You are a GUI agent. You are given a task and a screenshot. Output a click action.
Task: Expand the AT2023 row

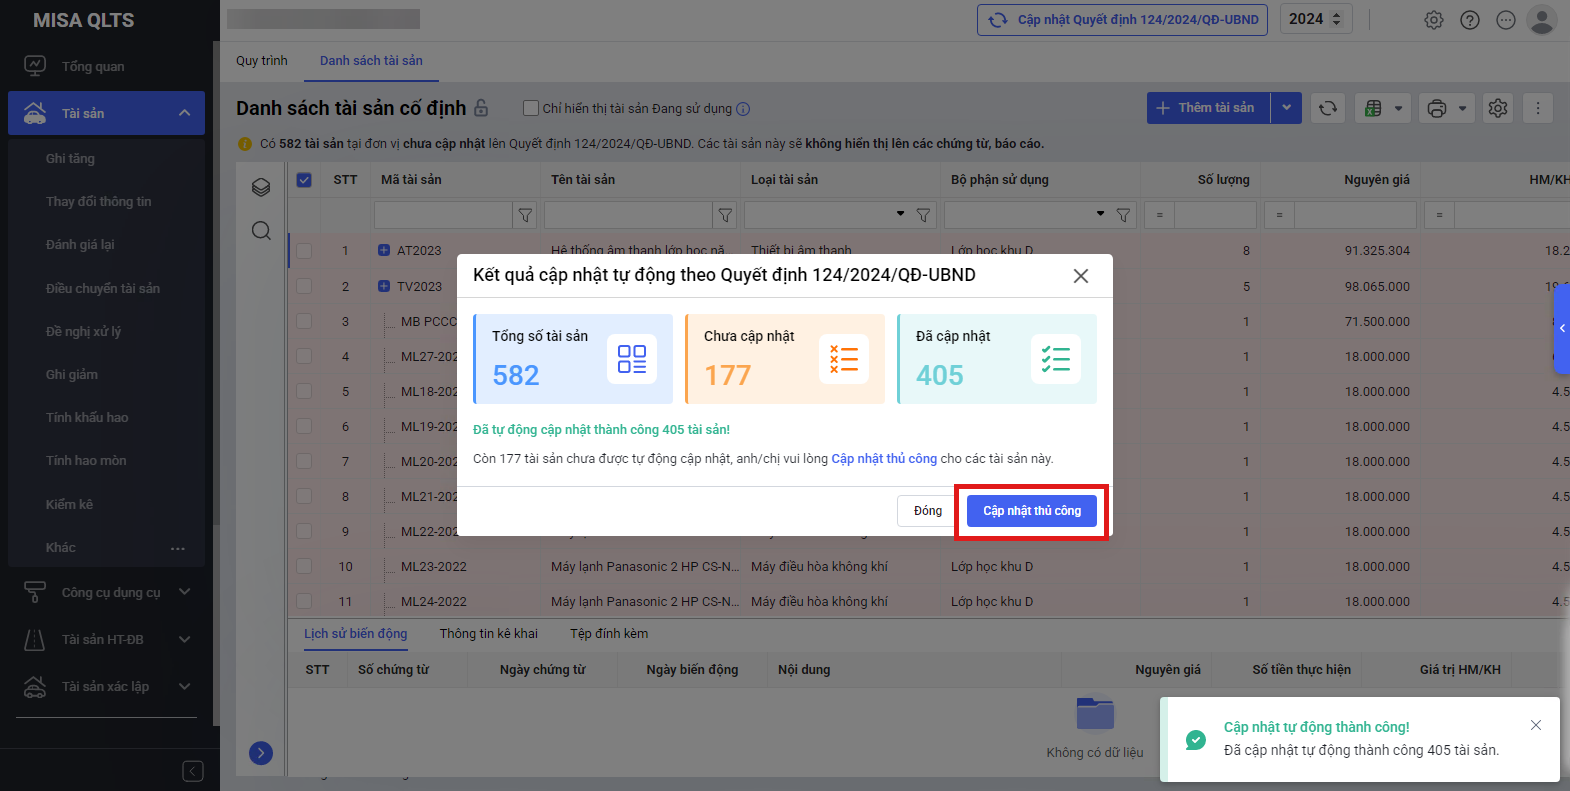(384, 250)
